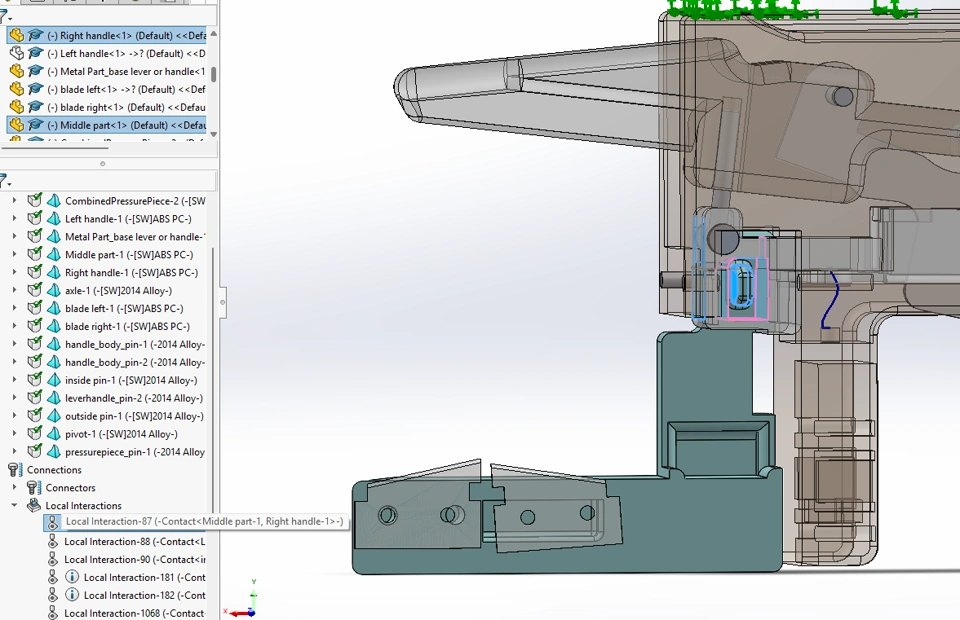
Task: Click the checkmark status icon of blade left-1
Action: 34,308
